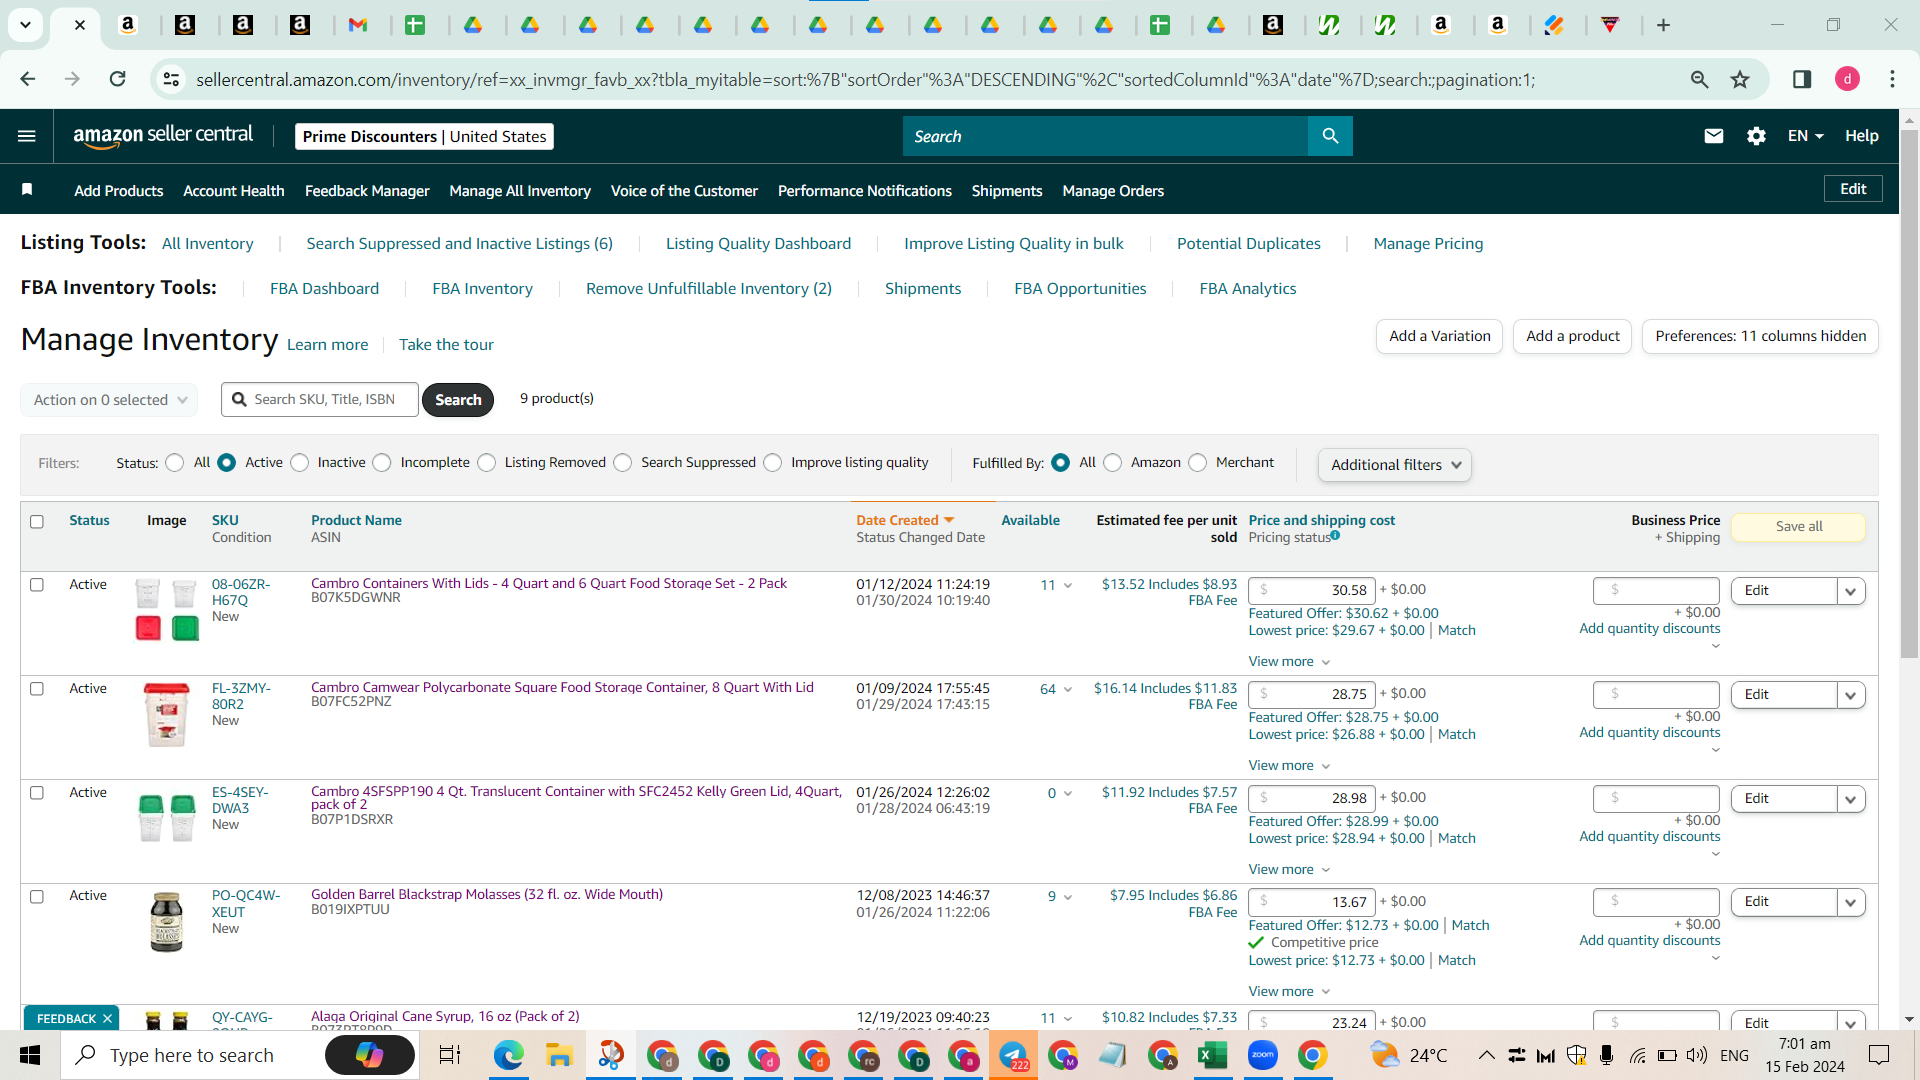Screen dimensions: 1920x1080
Task: Open Search Suppressed and Inactive Listings link
Action: point(459,243)
